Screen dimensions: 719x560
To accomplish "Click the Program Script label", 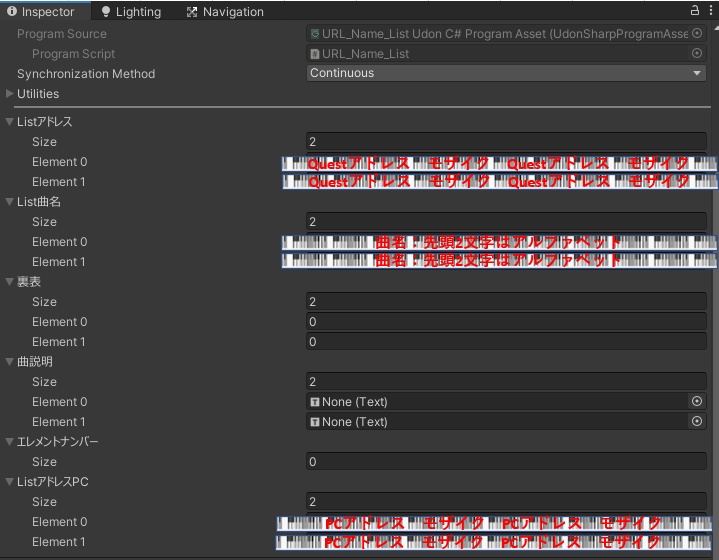I will (73, 54).
